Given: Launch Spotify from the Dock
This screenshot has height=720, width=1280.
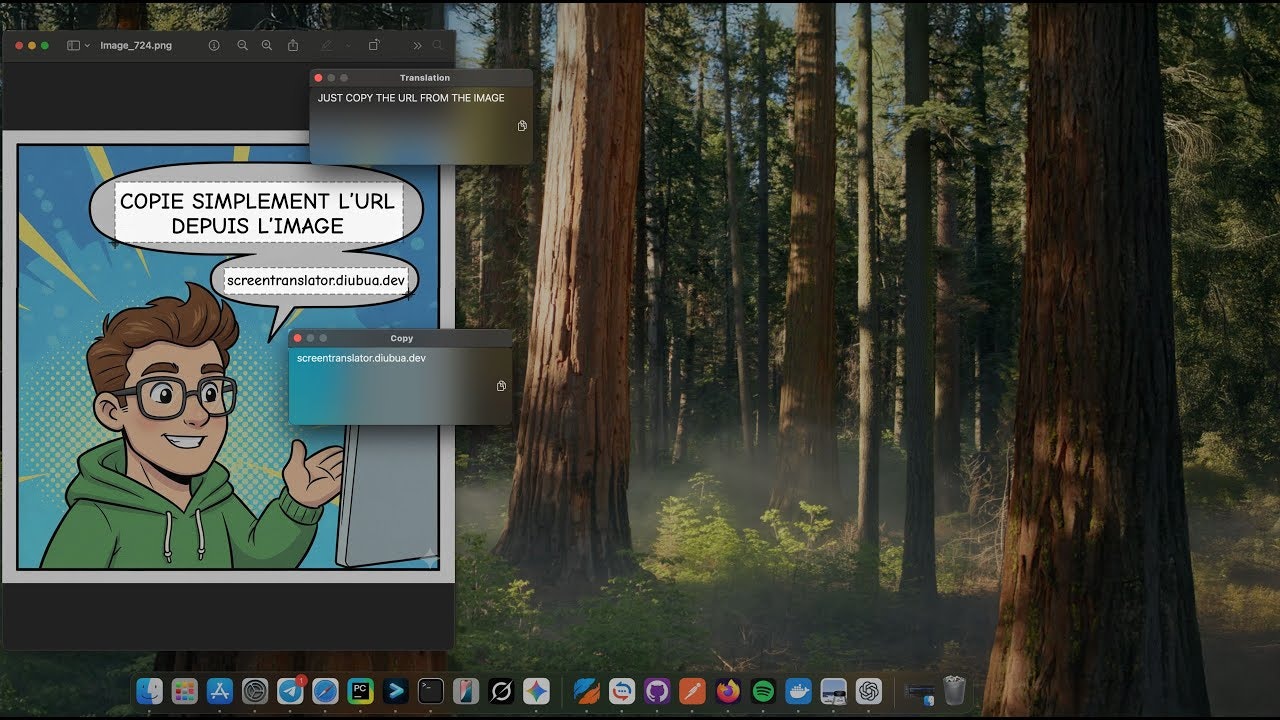Looking at the screenshot, I should coord(762,690).
